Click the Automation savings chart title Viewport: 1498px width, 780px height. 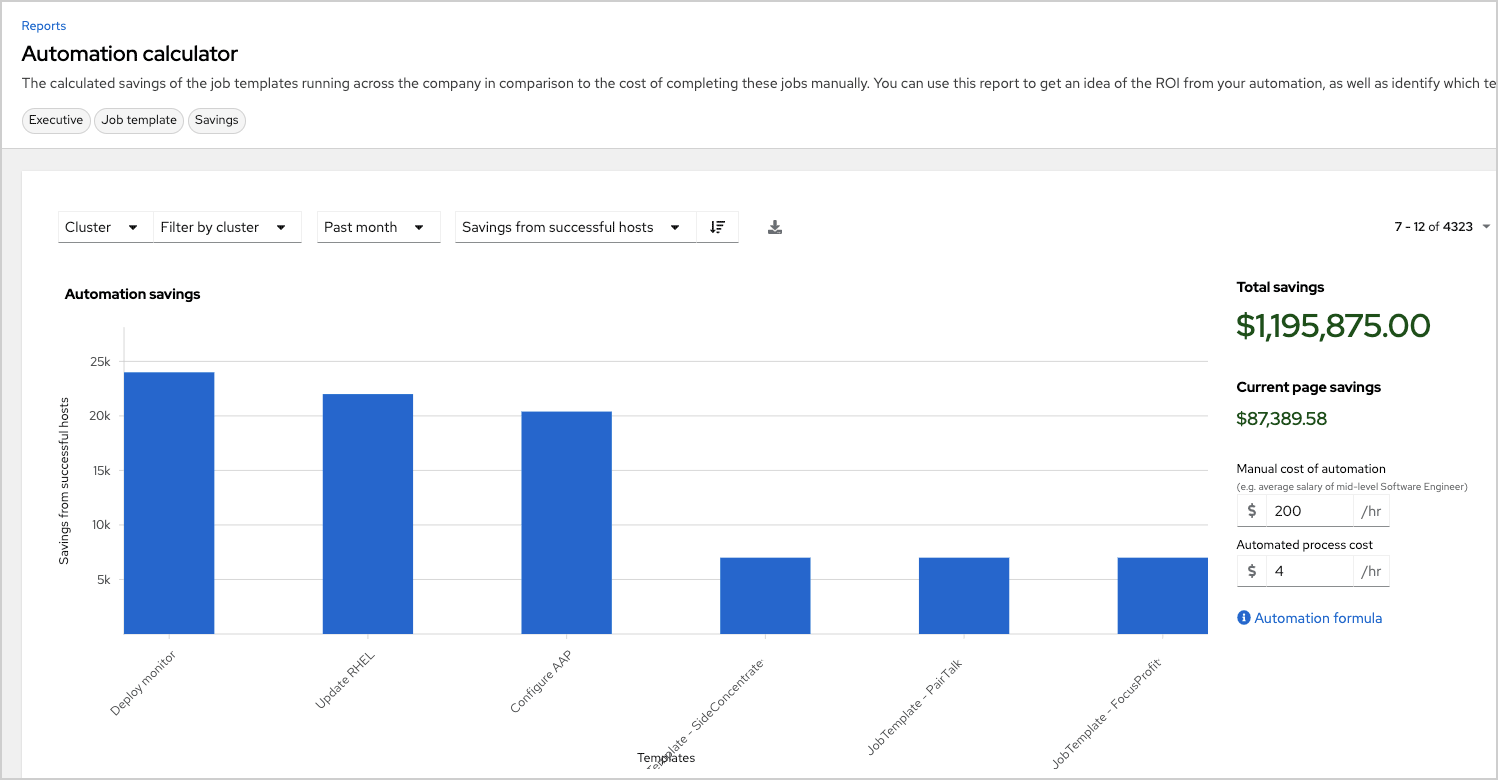[133, 294]
